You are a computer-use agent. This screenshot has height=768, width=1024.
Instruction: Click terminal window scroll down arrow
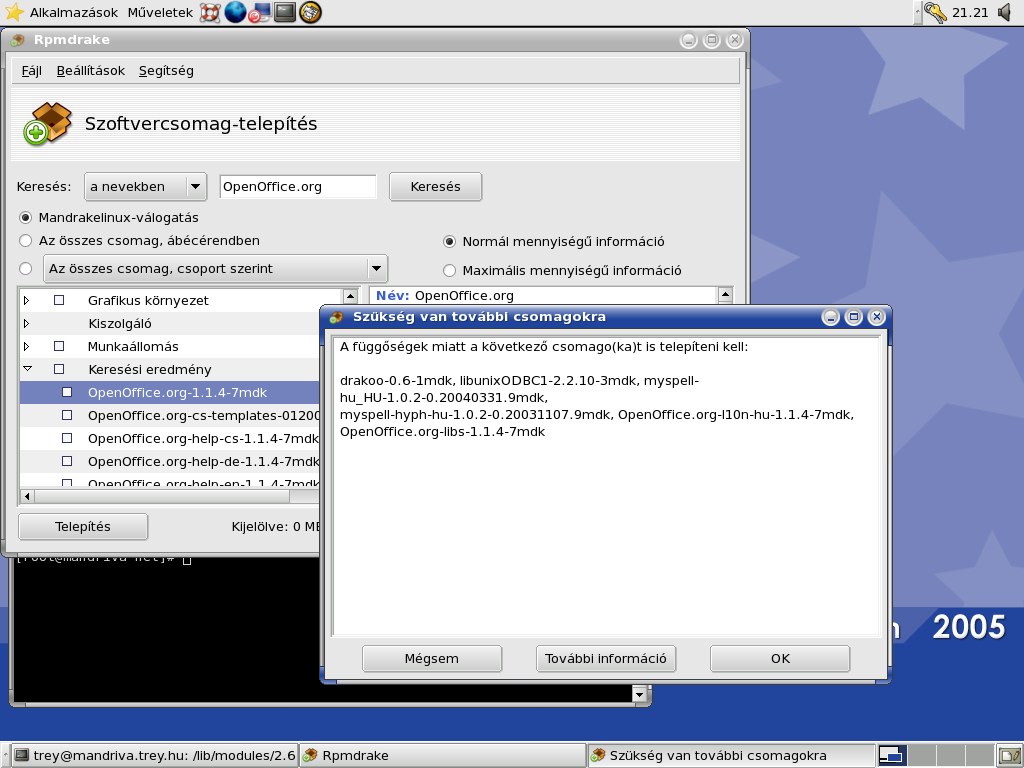point(639,694)
